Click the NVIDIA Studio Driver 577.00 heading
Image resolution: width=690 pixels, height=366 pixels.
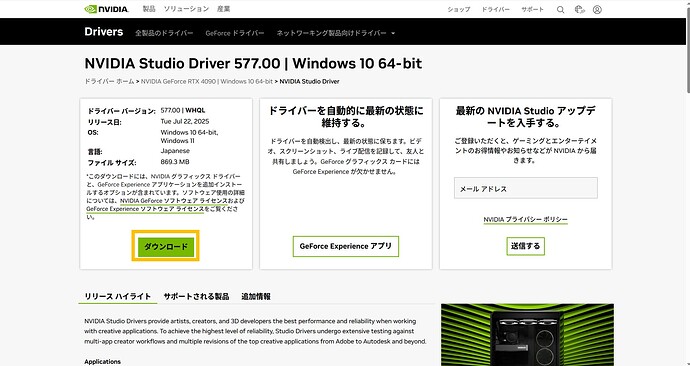pyautogui.click(x=253, y=63)
